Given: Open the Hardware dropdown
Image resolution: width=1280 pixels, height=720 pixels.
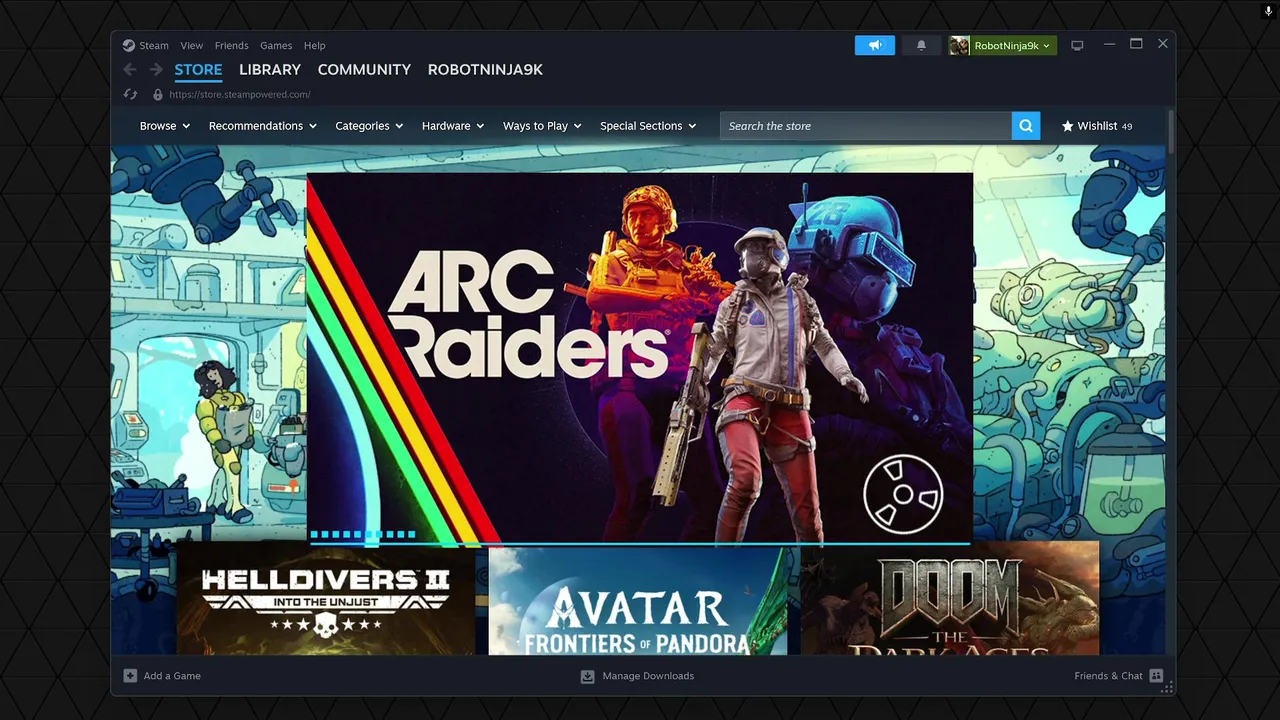Looking at the screenshot, I should coord(453,126).
